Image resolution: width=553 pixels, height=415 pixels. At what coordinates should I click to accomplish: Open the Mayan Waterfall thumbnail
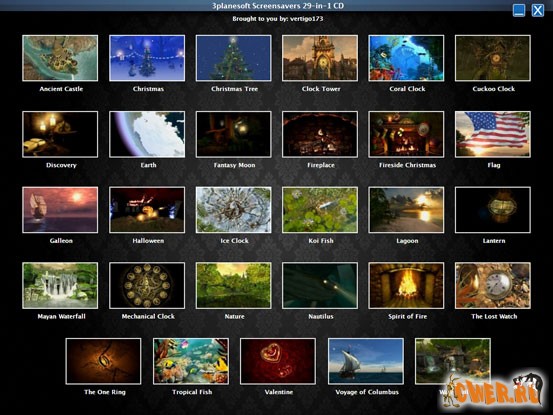pos(60,286)
